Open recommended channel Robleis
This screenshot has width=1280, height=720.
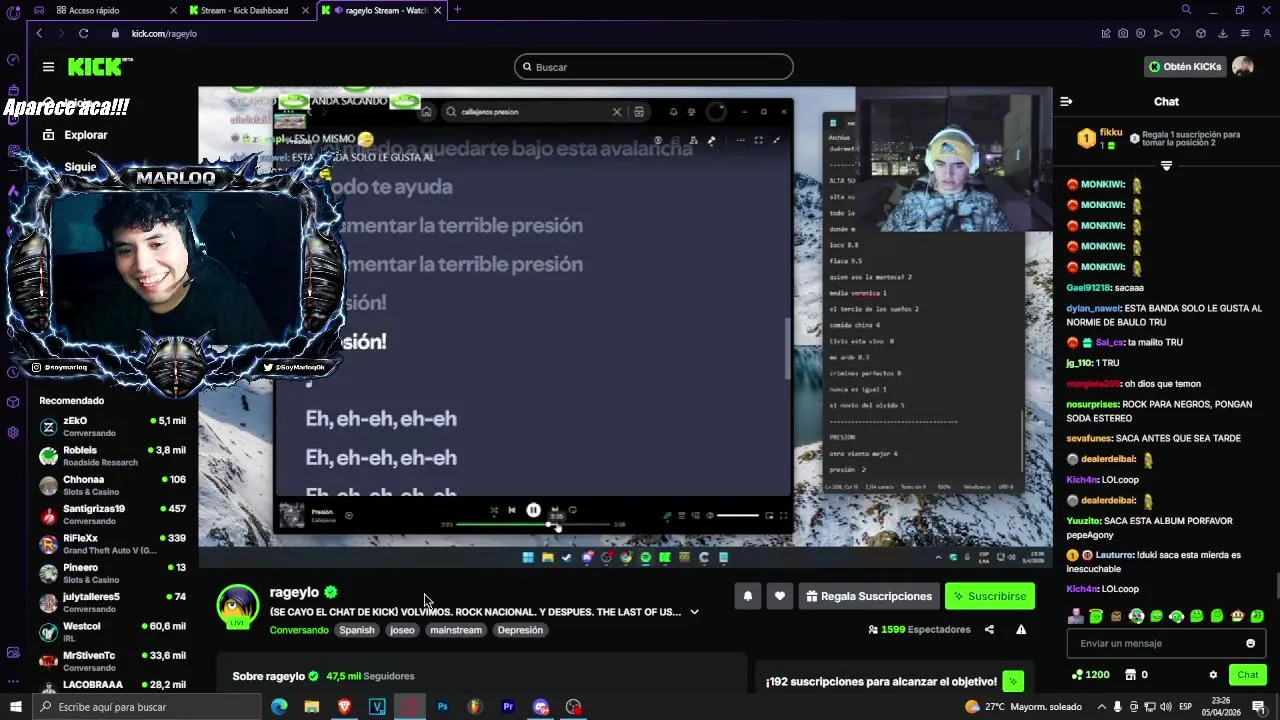coord(112,456)
